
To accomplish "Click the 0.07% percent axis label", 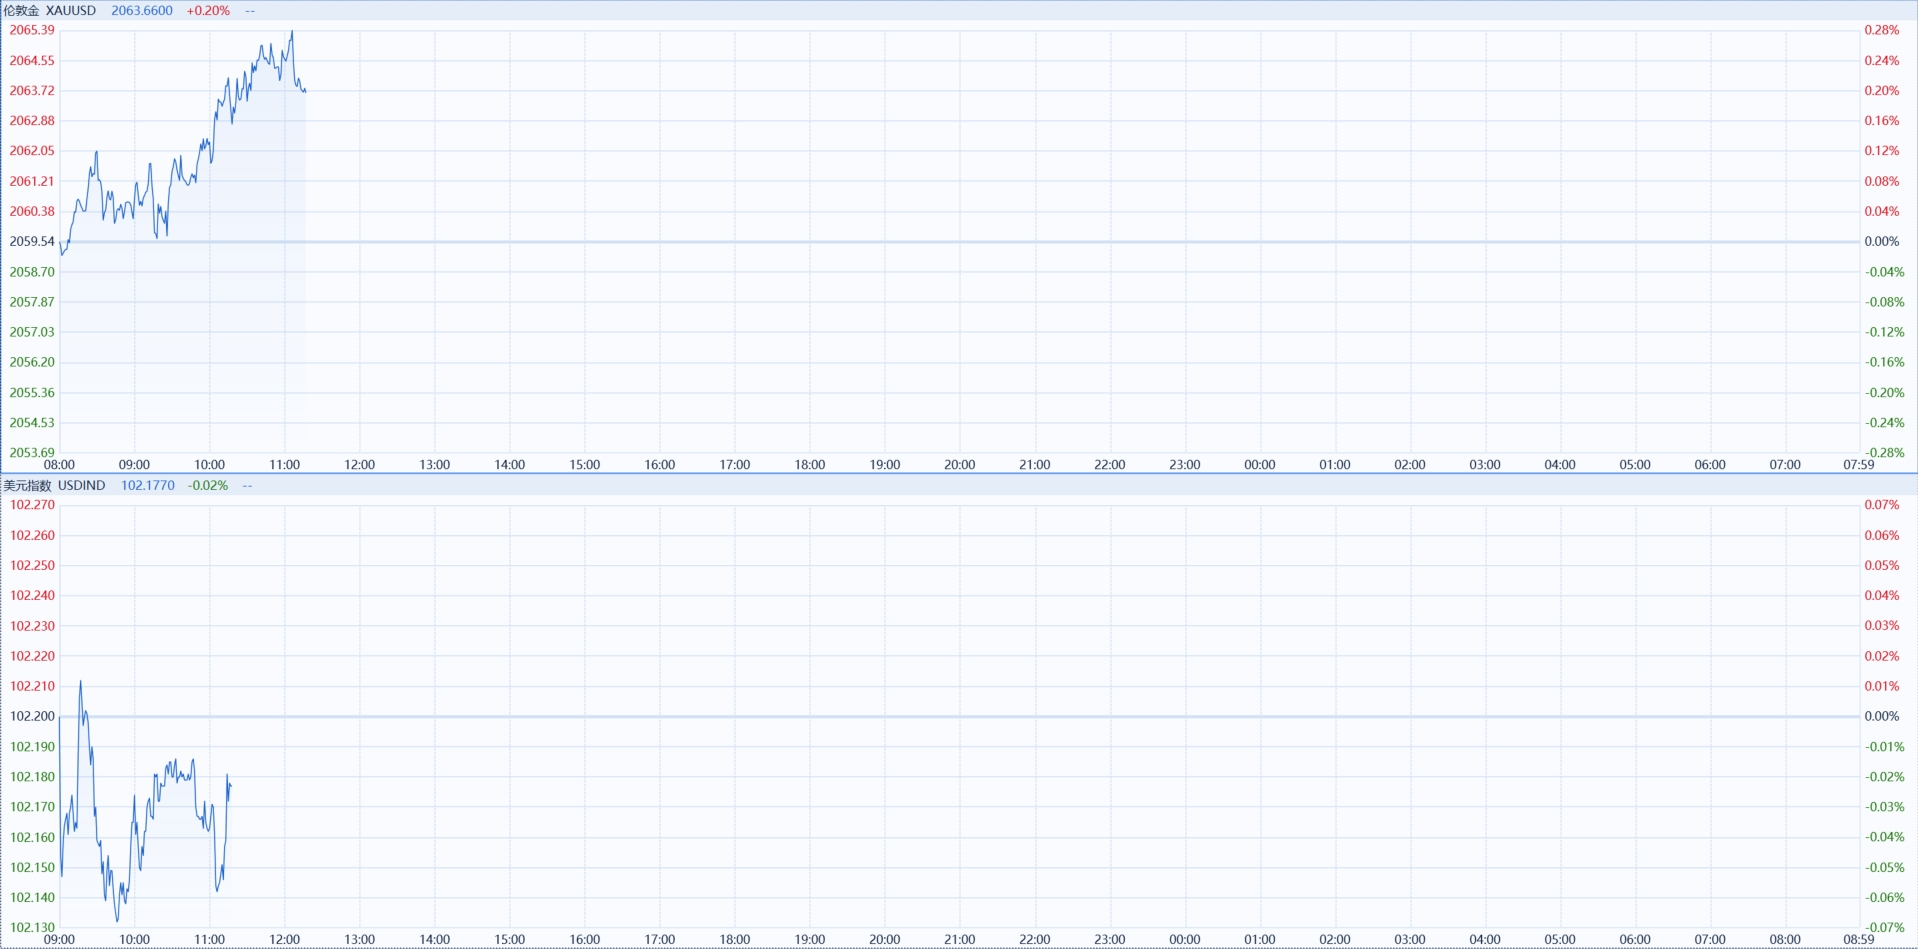I will click(x=1881, y=505).
